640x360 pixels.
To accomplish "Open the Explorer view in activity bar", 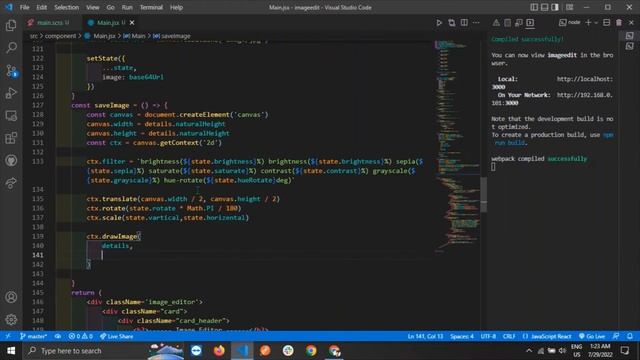I will [x=11, y=26].
